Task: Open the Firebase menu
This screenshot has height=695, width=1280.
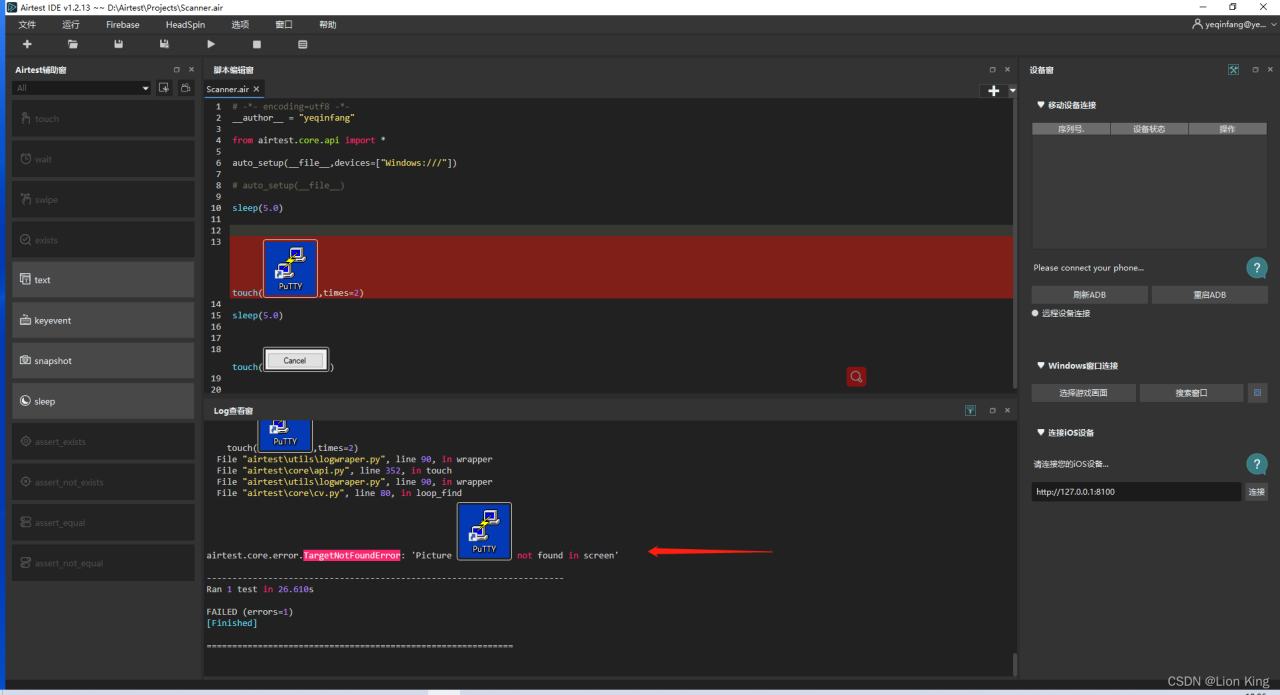Action: (x=123, y=24)
